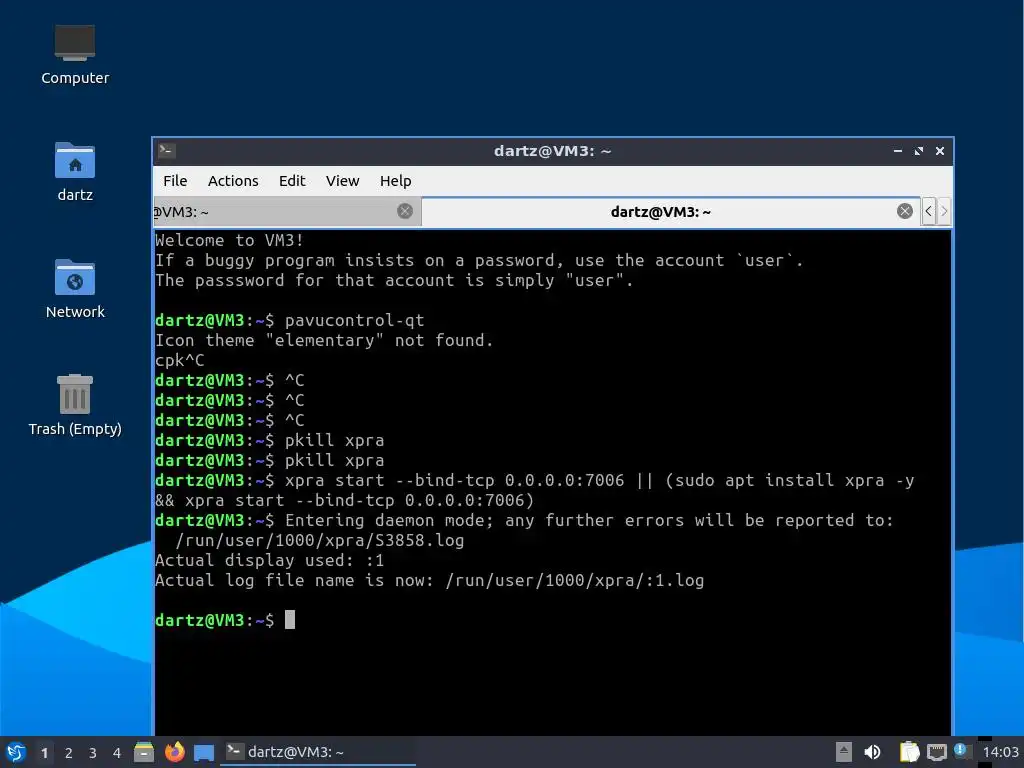Open the dartz home folder icon

pyautogui.click(x=74, y=172)
